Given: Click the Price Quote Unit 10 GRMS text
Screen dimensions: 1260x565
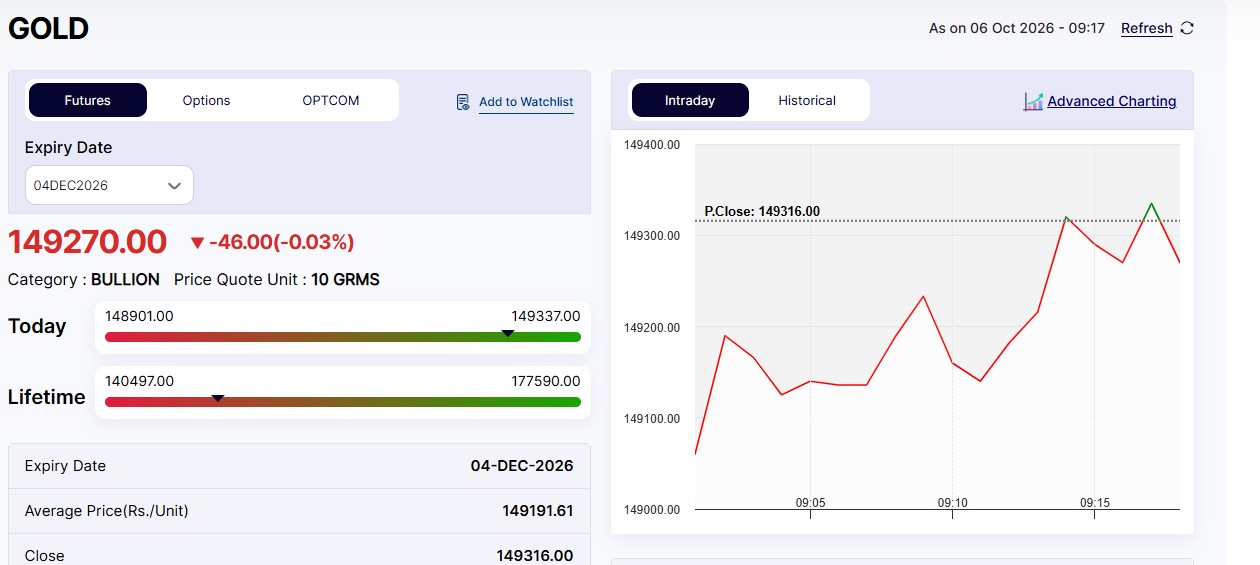Looking at the screenshot, I should (277, 279).
